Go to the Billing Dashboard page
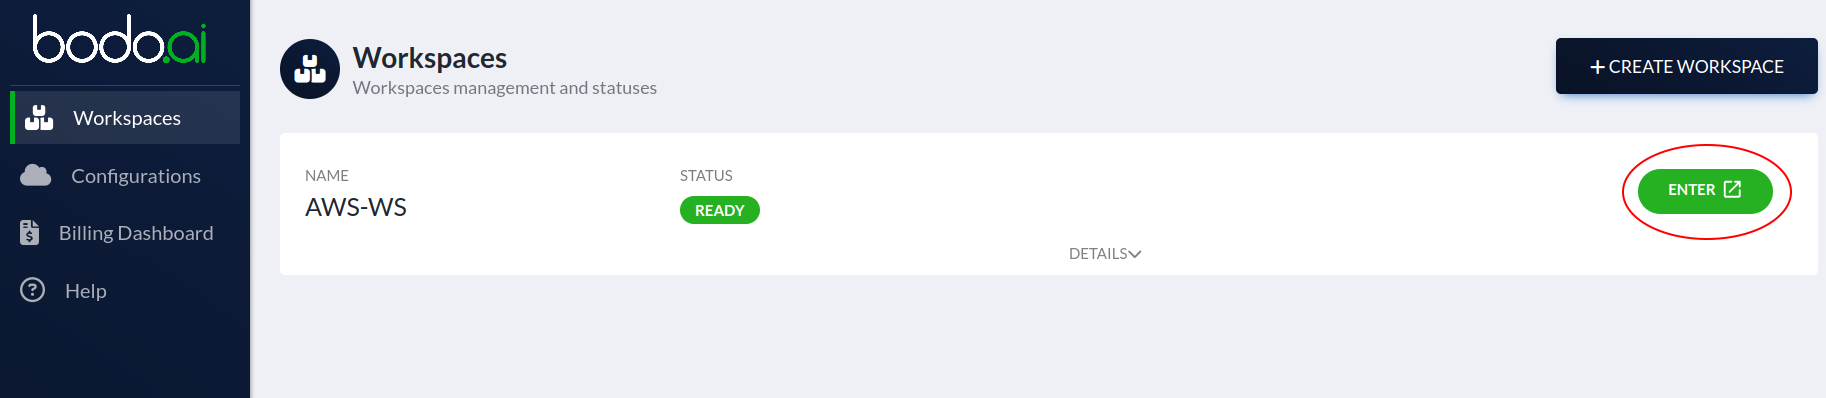Viewport: 1826px width, 398px height. point(125,233)
